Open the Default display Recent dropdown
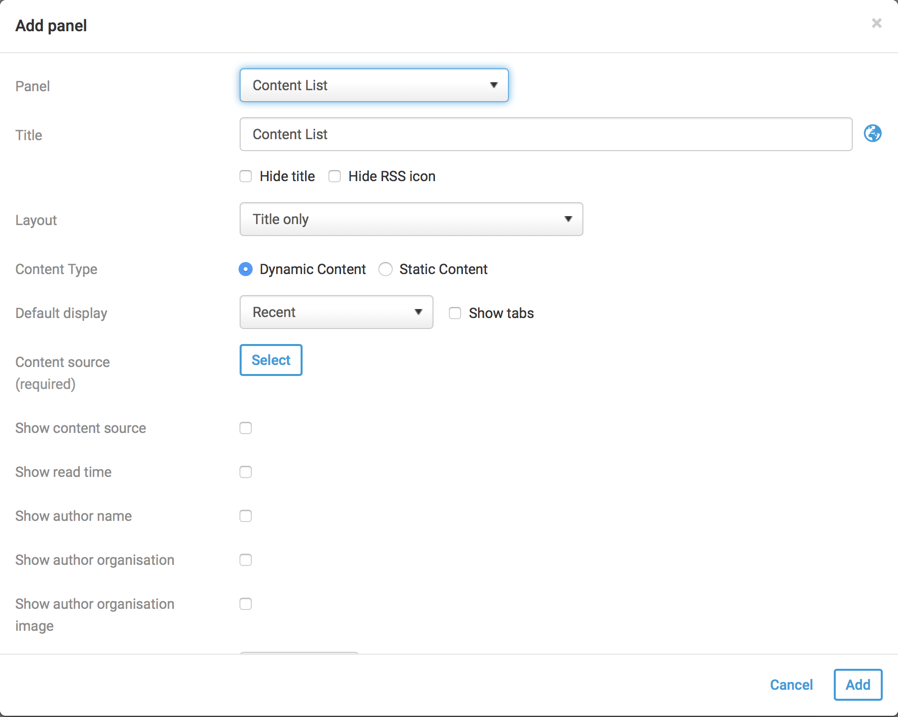Screen dimensions: 898x717 (x=336, y=312)
